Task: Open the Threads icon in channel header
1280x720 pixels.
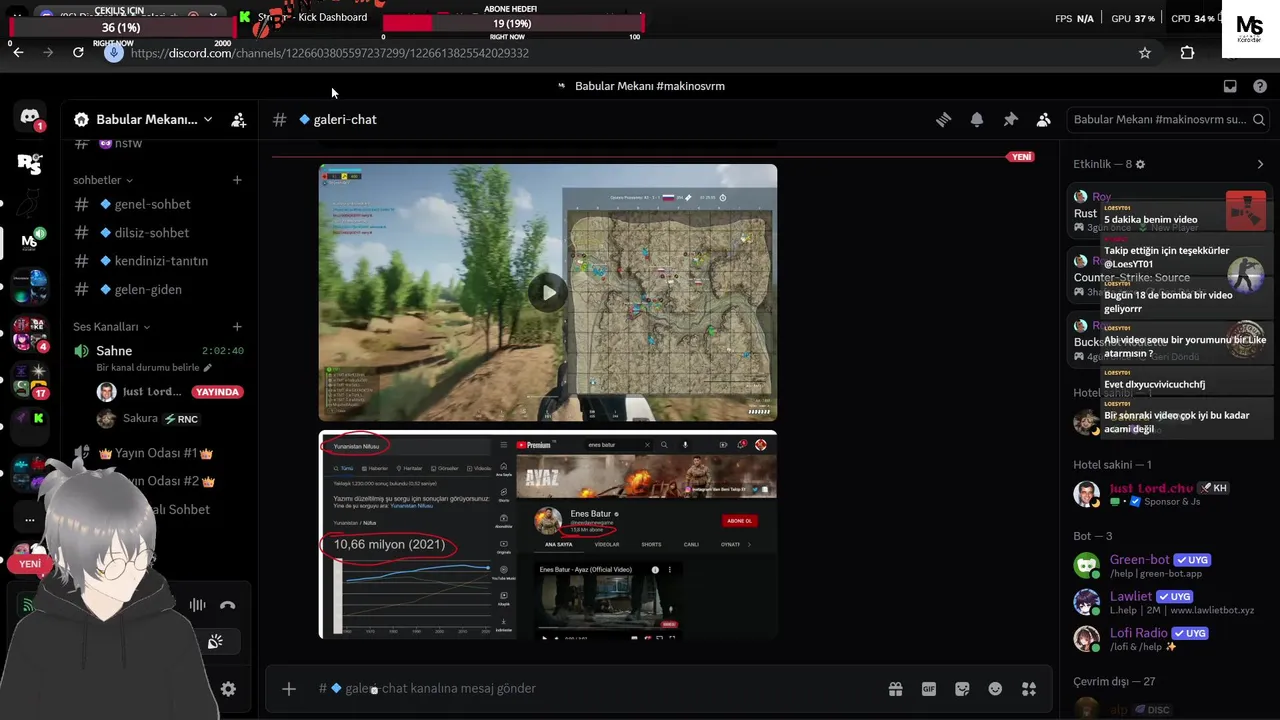Action: pyautogui.click(x=943, y=120)
